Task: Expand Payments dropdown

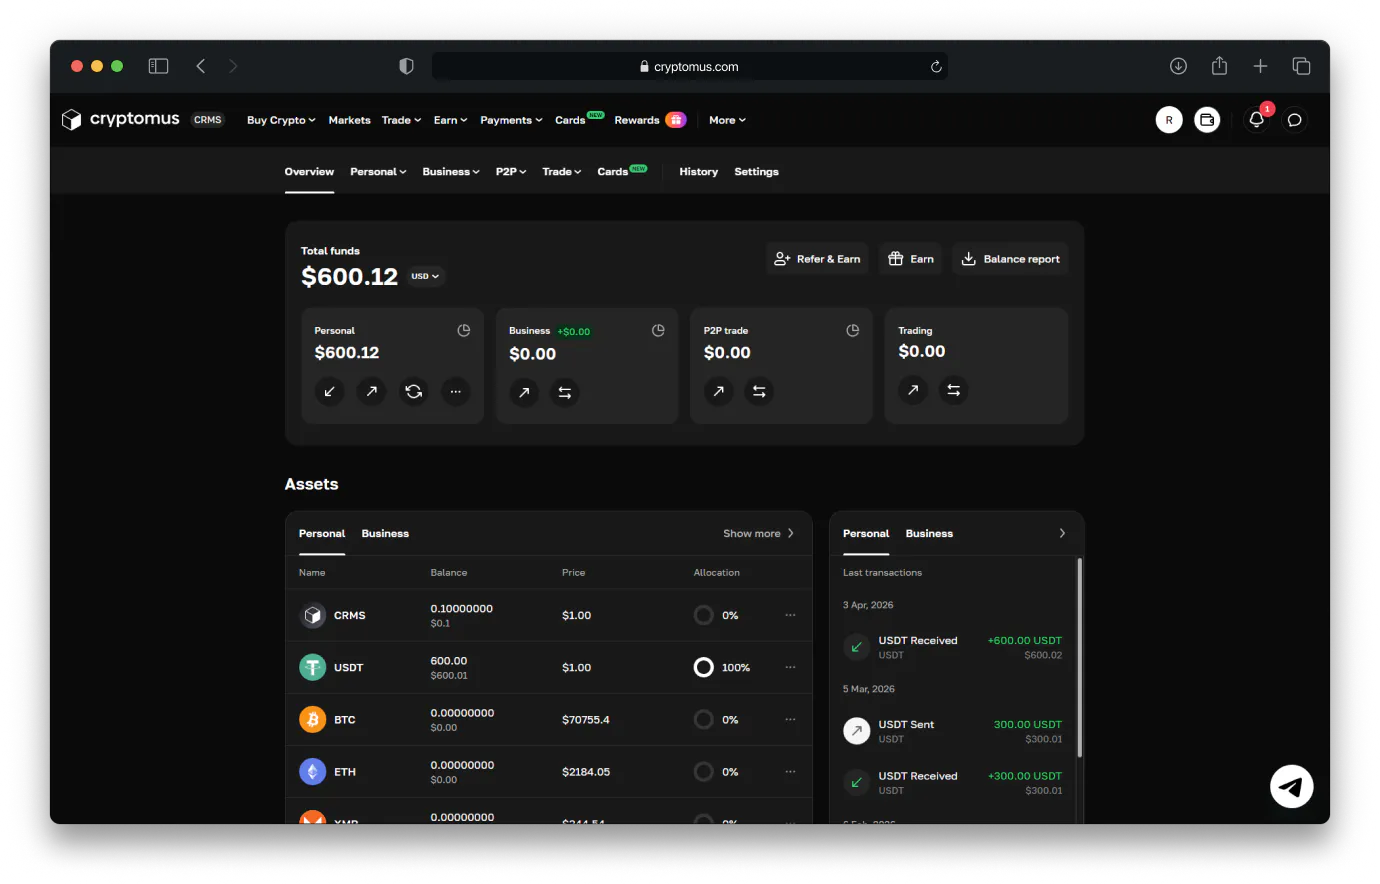Action: (x=511, y=120)
